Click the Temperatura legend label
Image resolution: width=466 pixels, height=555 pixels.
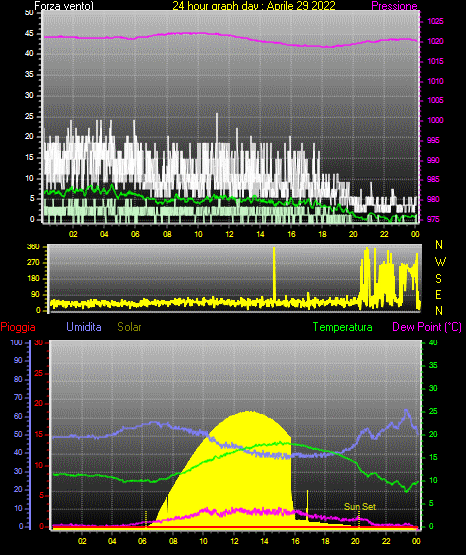(x=343, y=327)
